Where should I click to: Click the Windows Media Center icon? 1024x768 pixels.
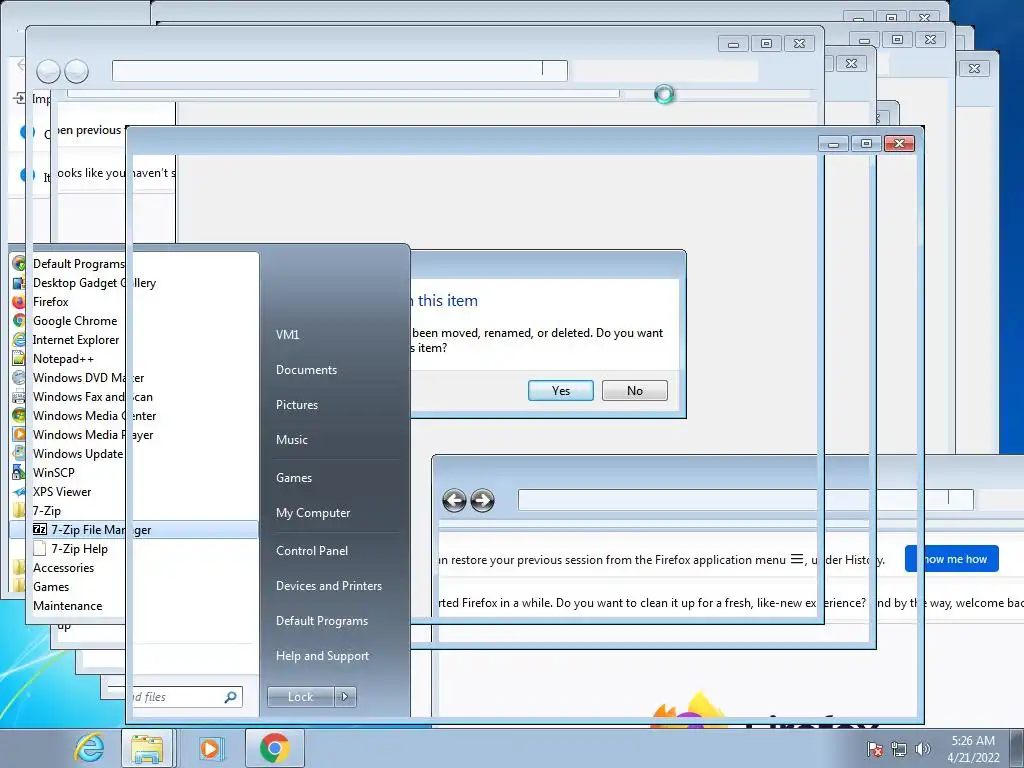tap(19, 415)
